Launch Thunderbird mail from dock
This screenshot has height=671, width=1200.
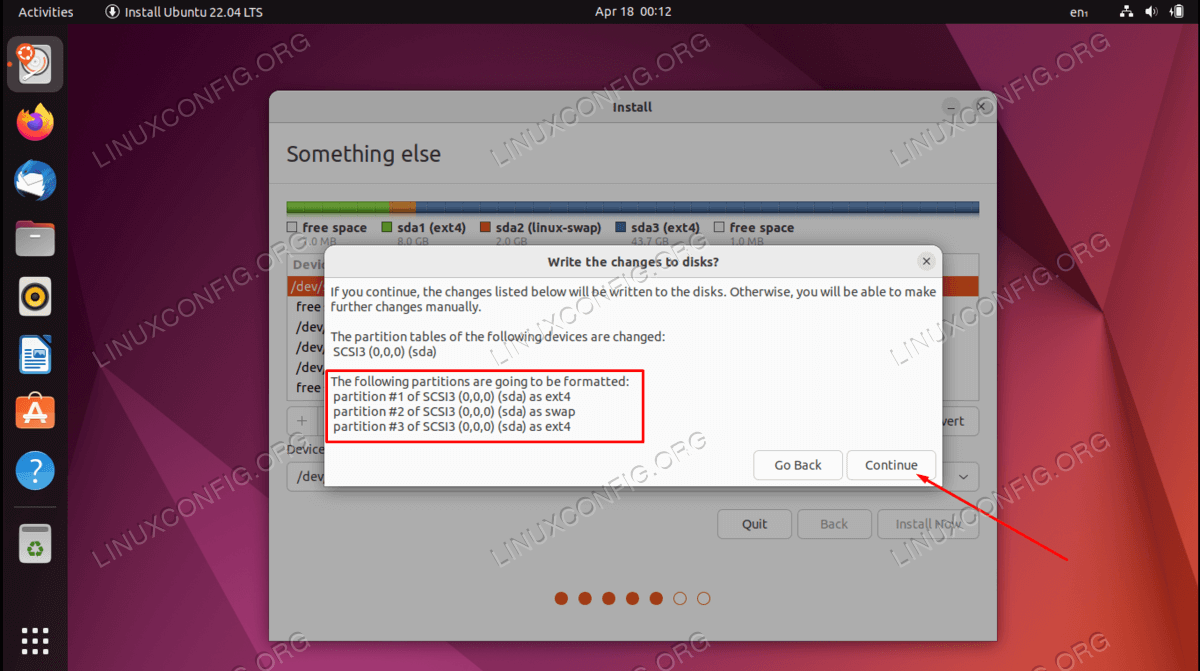click(x=35, y=182)
